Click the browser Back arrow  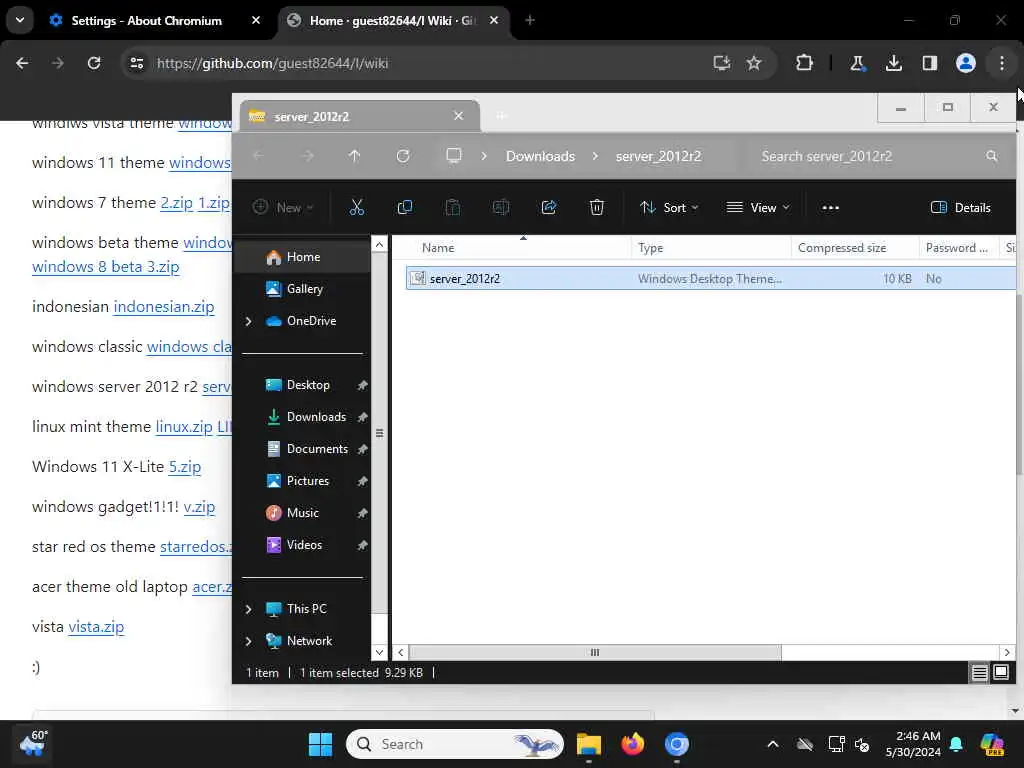point(22,63)
